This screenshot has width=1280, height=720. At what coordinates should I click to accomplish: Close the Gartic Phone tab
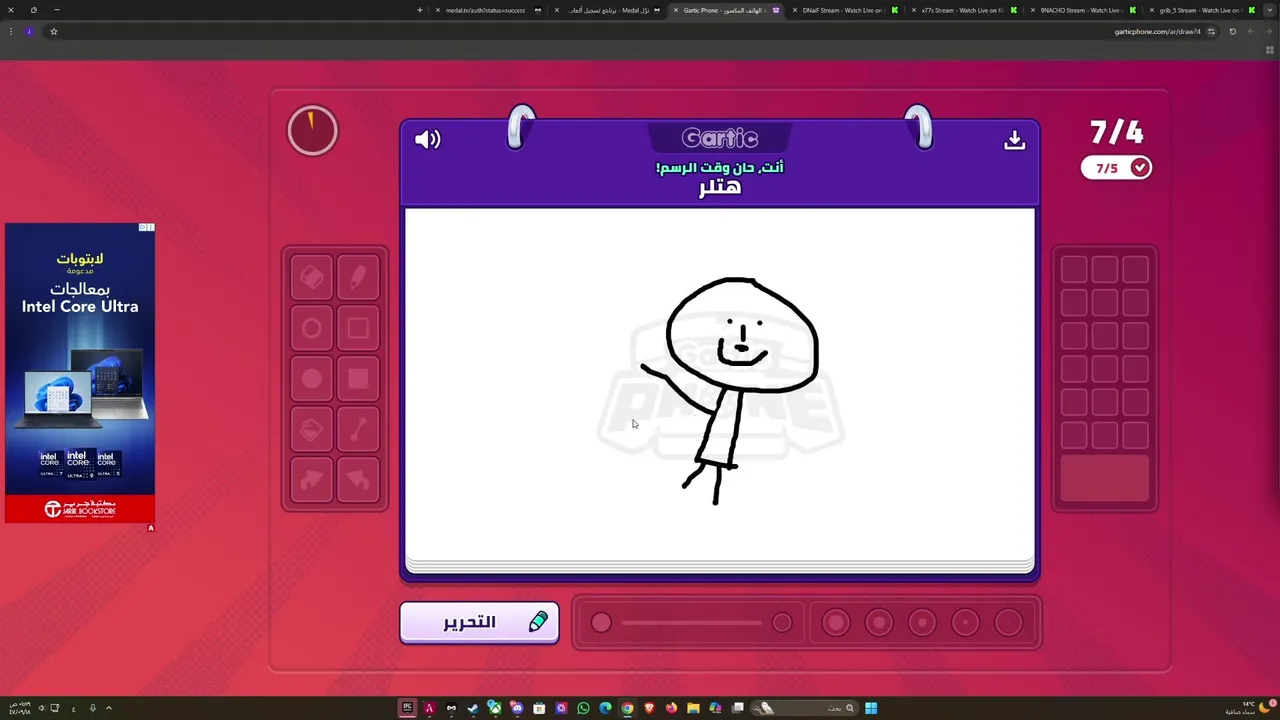pos(676,10)
